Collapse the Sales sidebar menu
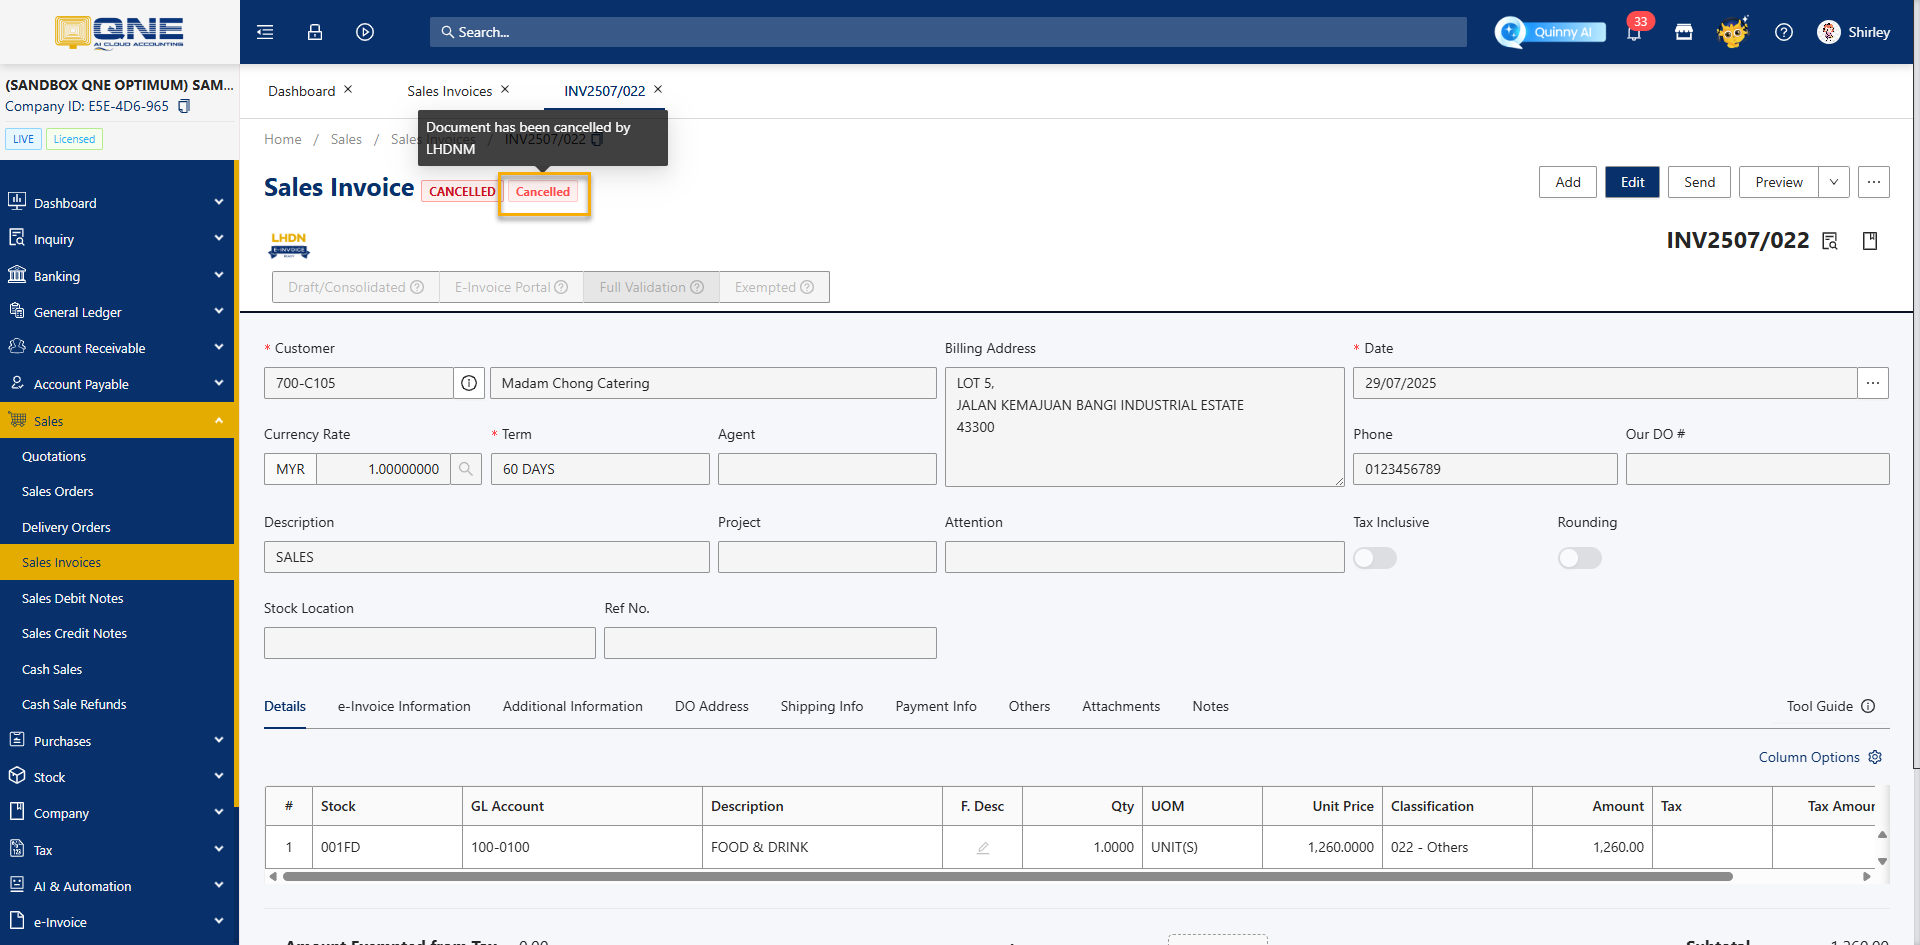 point(117,421)
